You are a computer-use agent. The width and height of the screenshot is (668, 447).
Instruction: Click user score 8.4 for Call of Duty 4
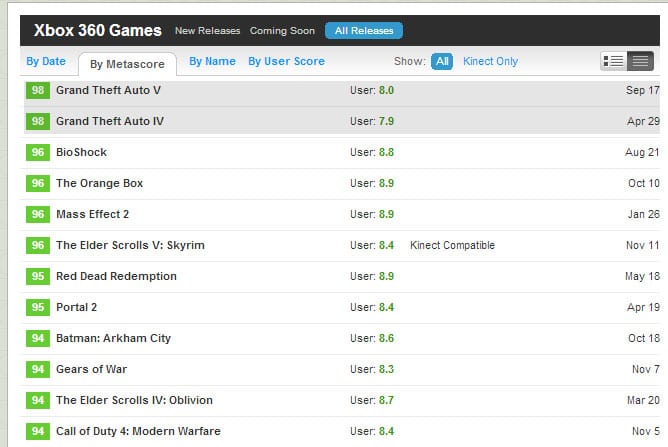[386, 431]
